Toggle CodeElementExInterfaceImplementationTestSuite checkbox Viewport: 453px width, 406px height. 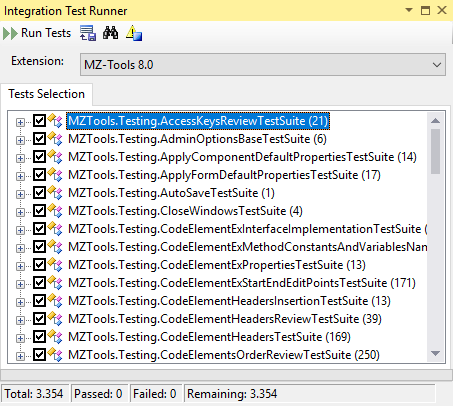39,229
